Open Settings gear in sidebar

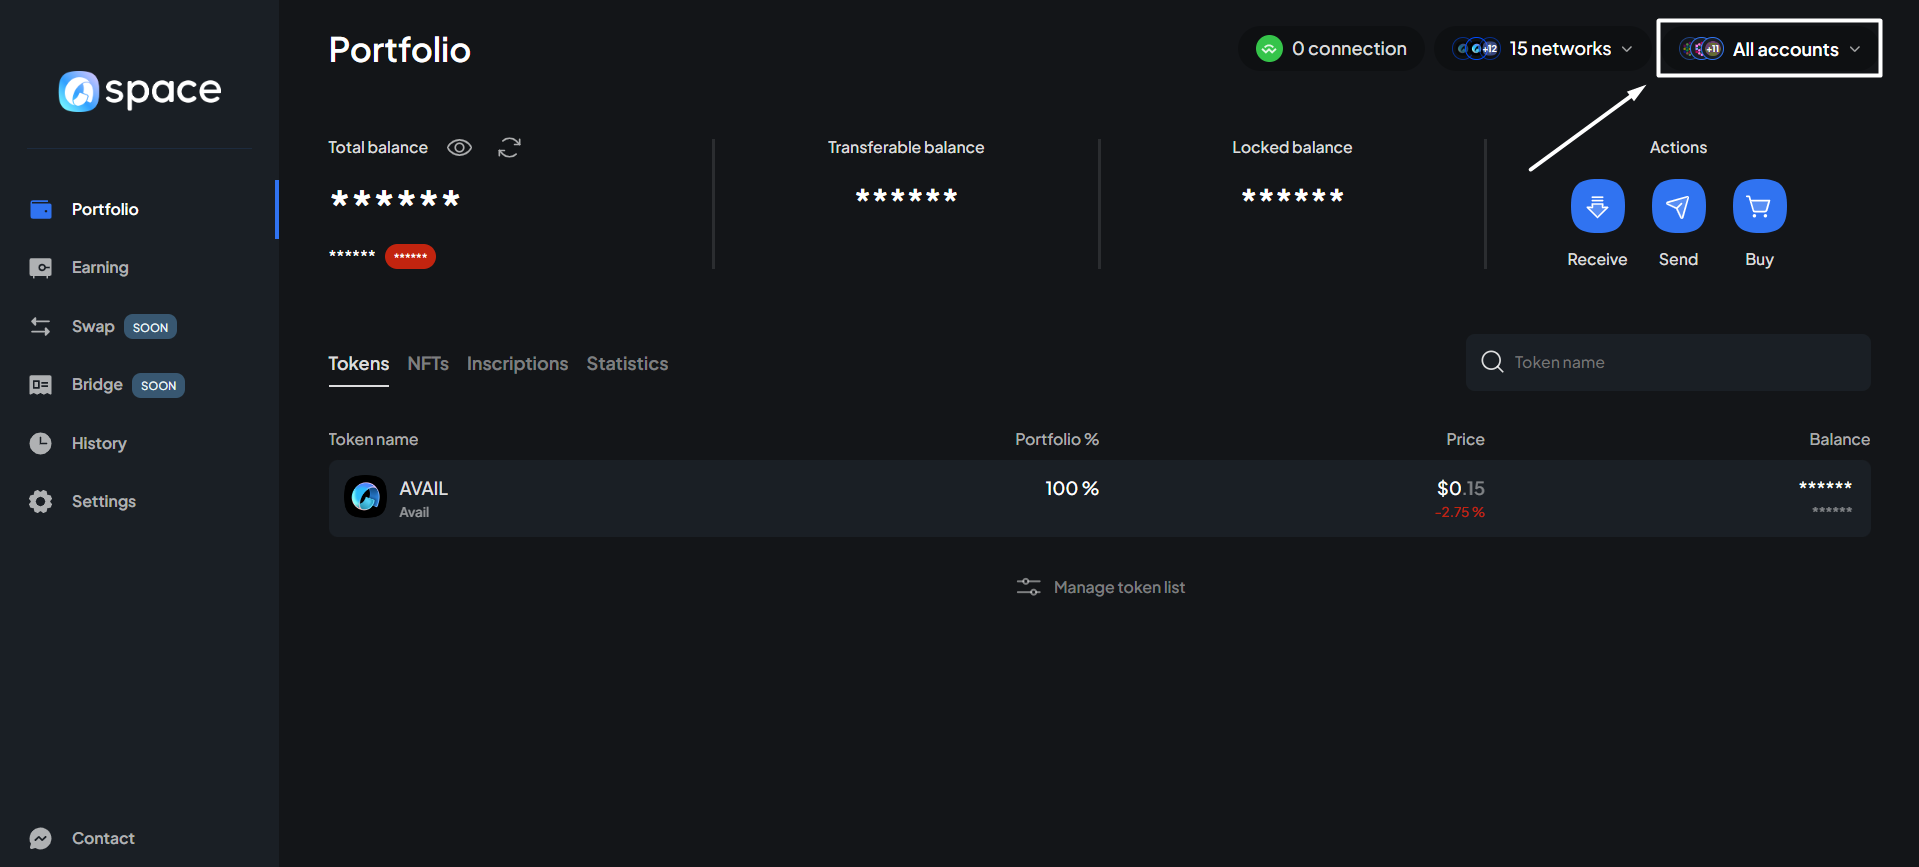(x=41, y=501)
